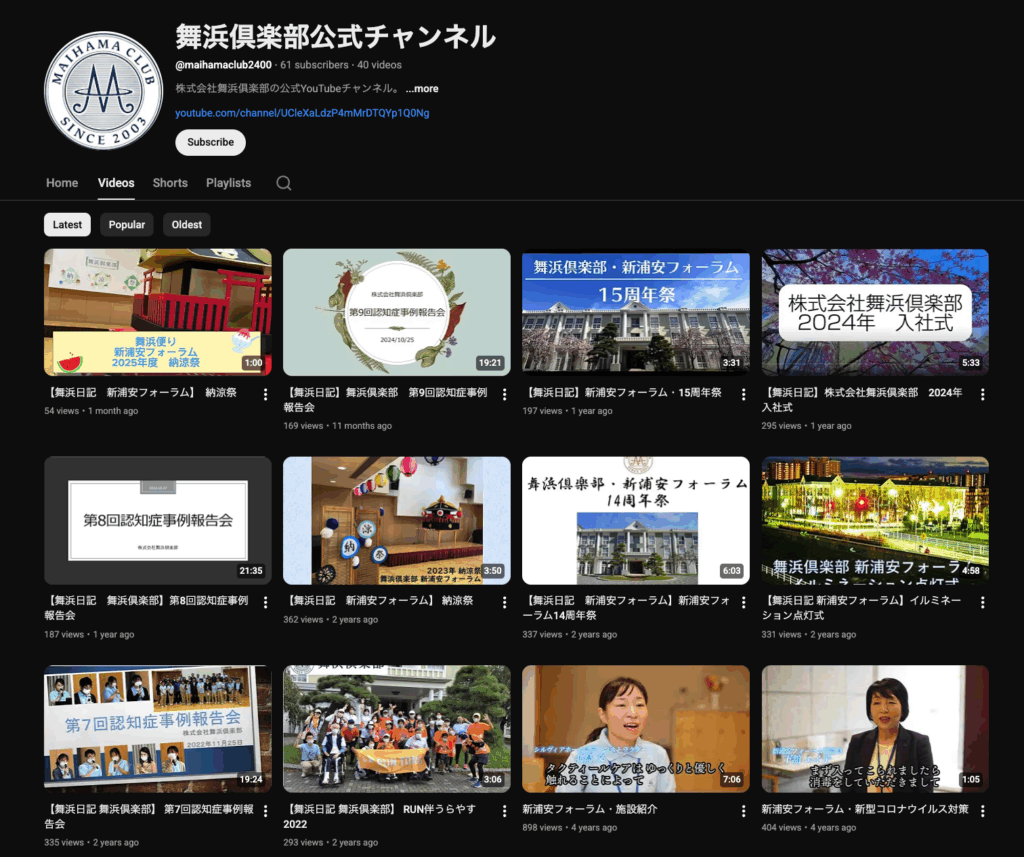The image size is (1024, 857).
Task: Open three-dot menu for 2024年入社式 video
Action: (x=983, y=394)
